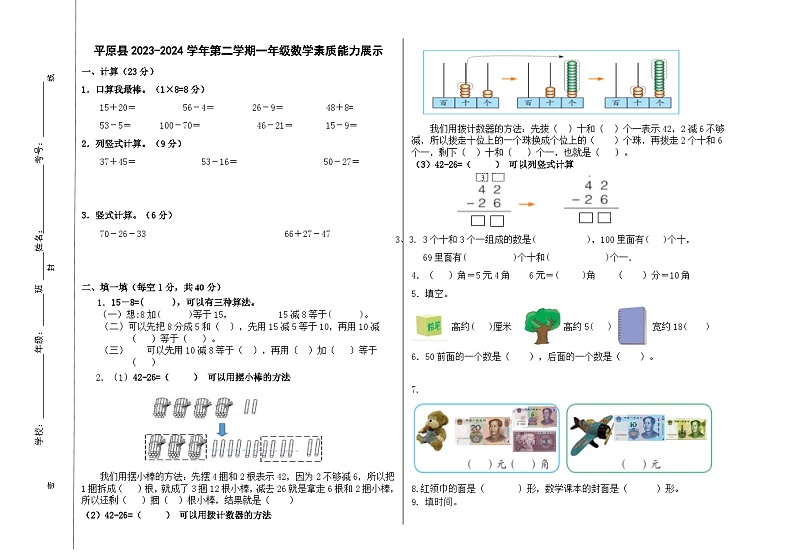Click the text 69里面有
Viewport: 794px width, 560px height.
pyautogui.click(x=445, y=257)
